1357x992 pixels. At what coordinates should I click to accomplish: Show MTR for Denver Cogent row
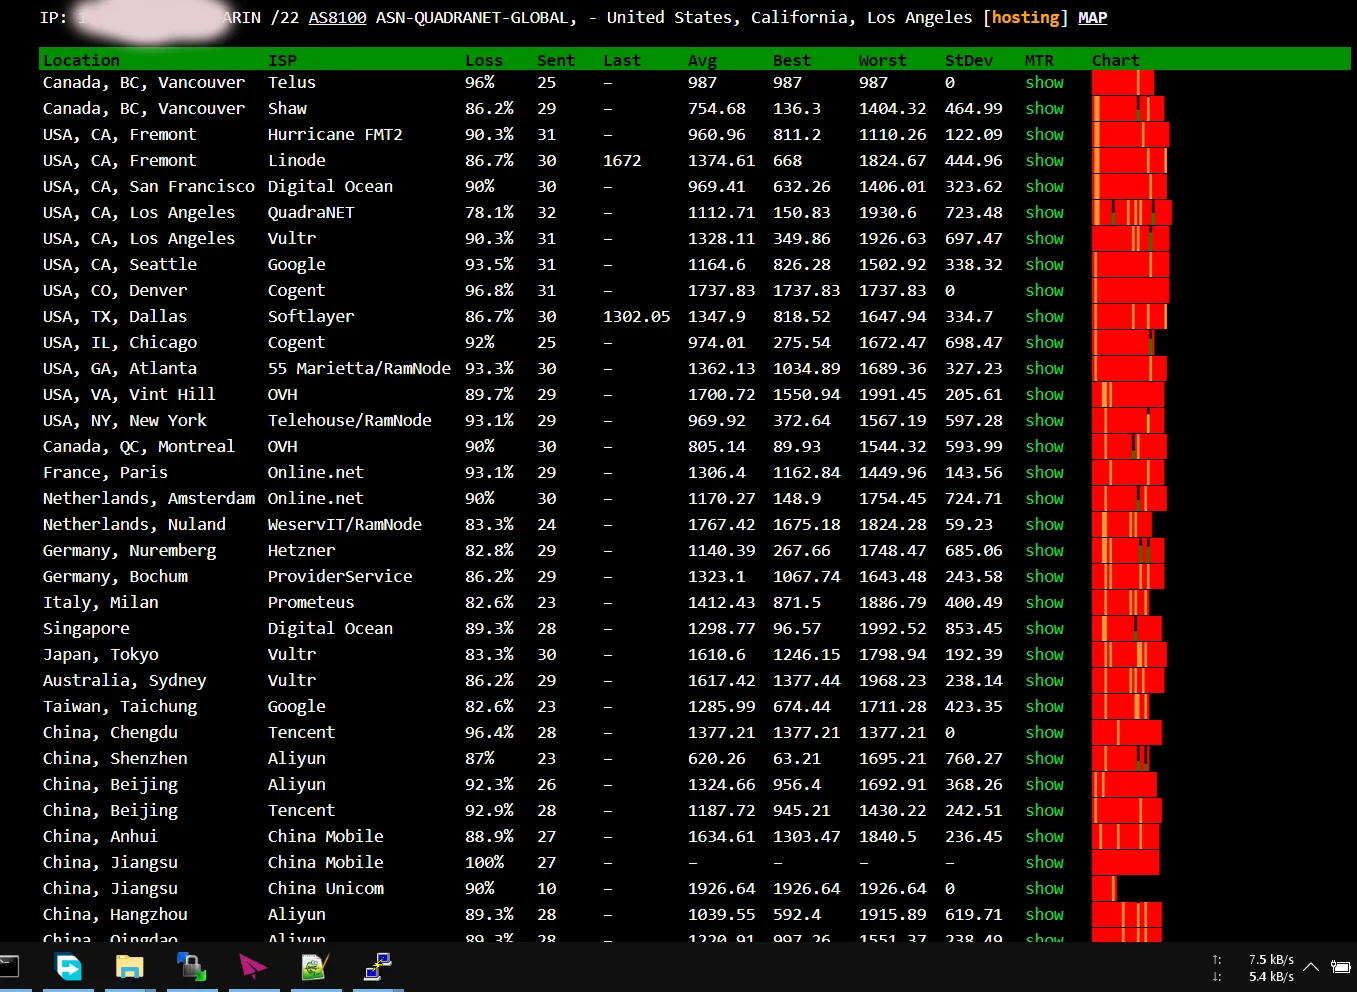point(1044,291)
